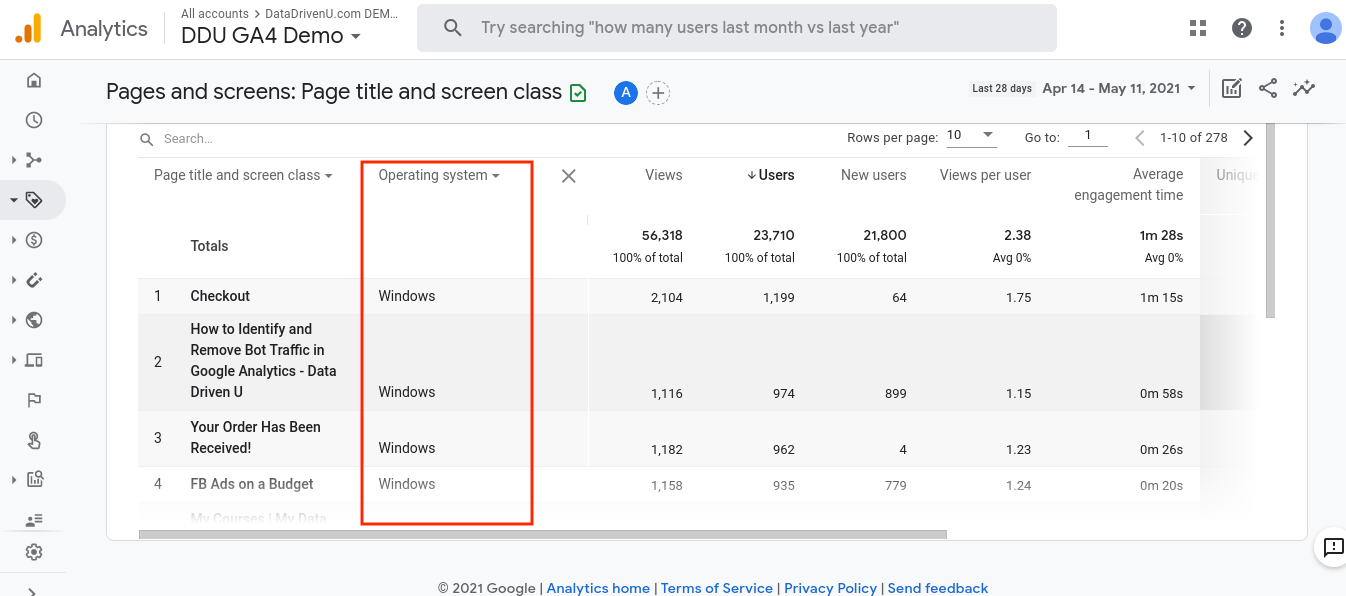Add a comparison with the plus icon

click(657, 93)
